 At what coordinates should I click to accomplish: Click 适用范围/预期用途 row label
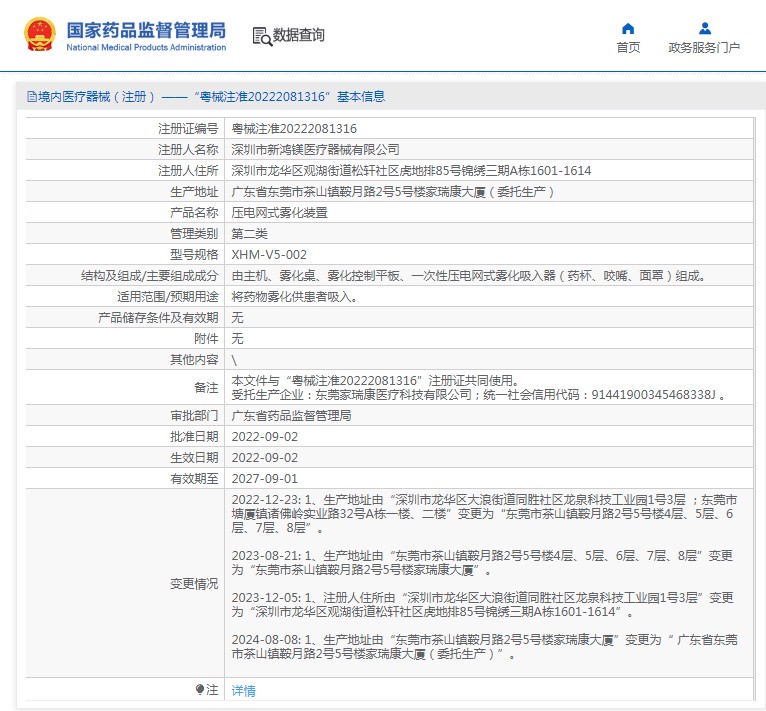pyautogui.click(x=168, y=297)
